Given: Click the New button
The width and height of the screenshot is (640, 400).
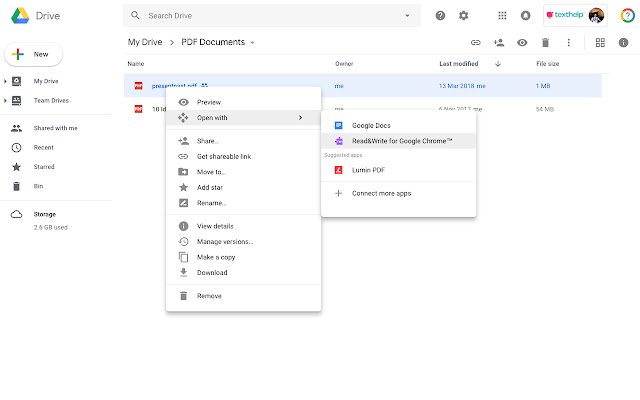Looking at the screenshot, I should point(33,54).
